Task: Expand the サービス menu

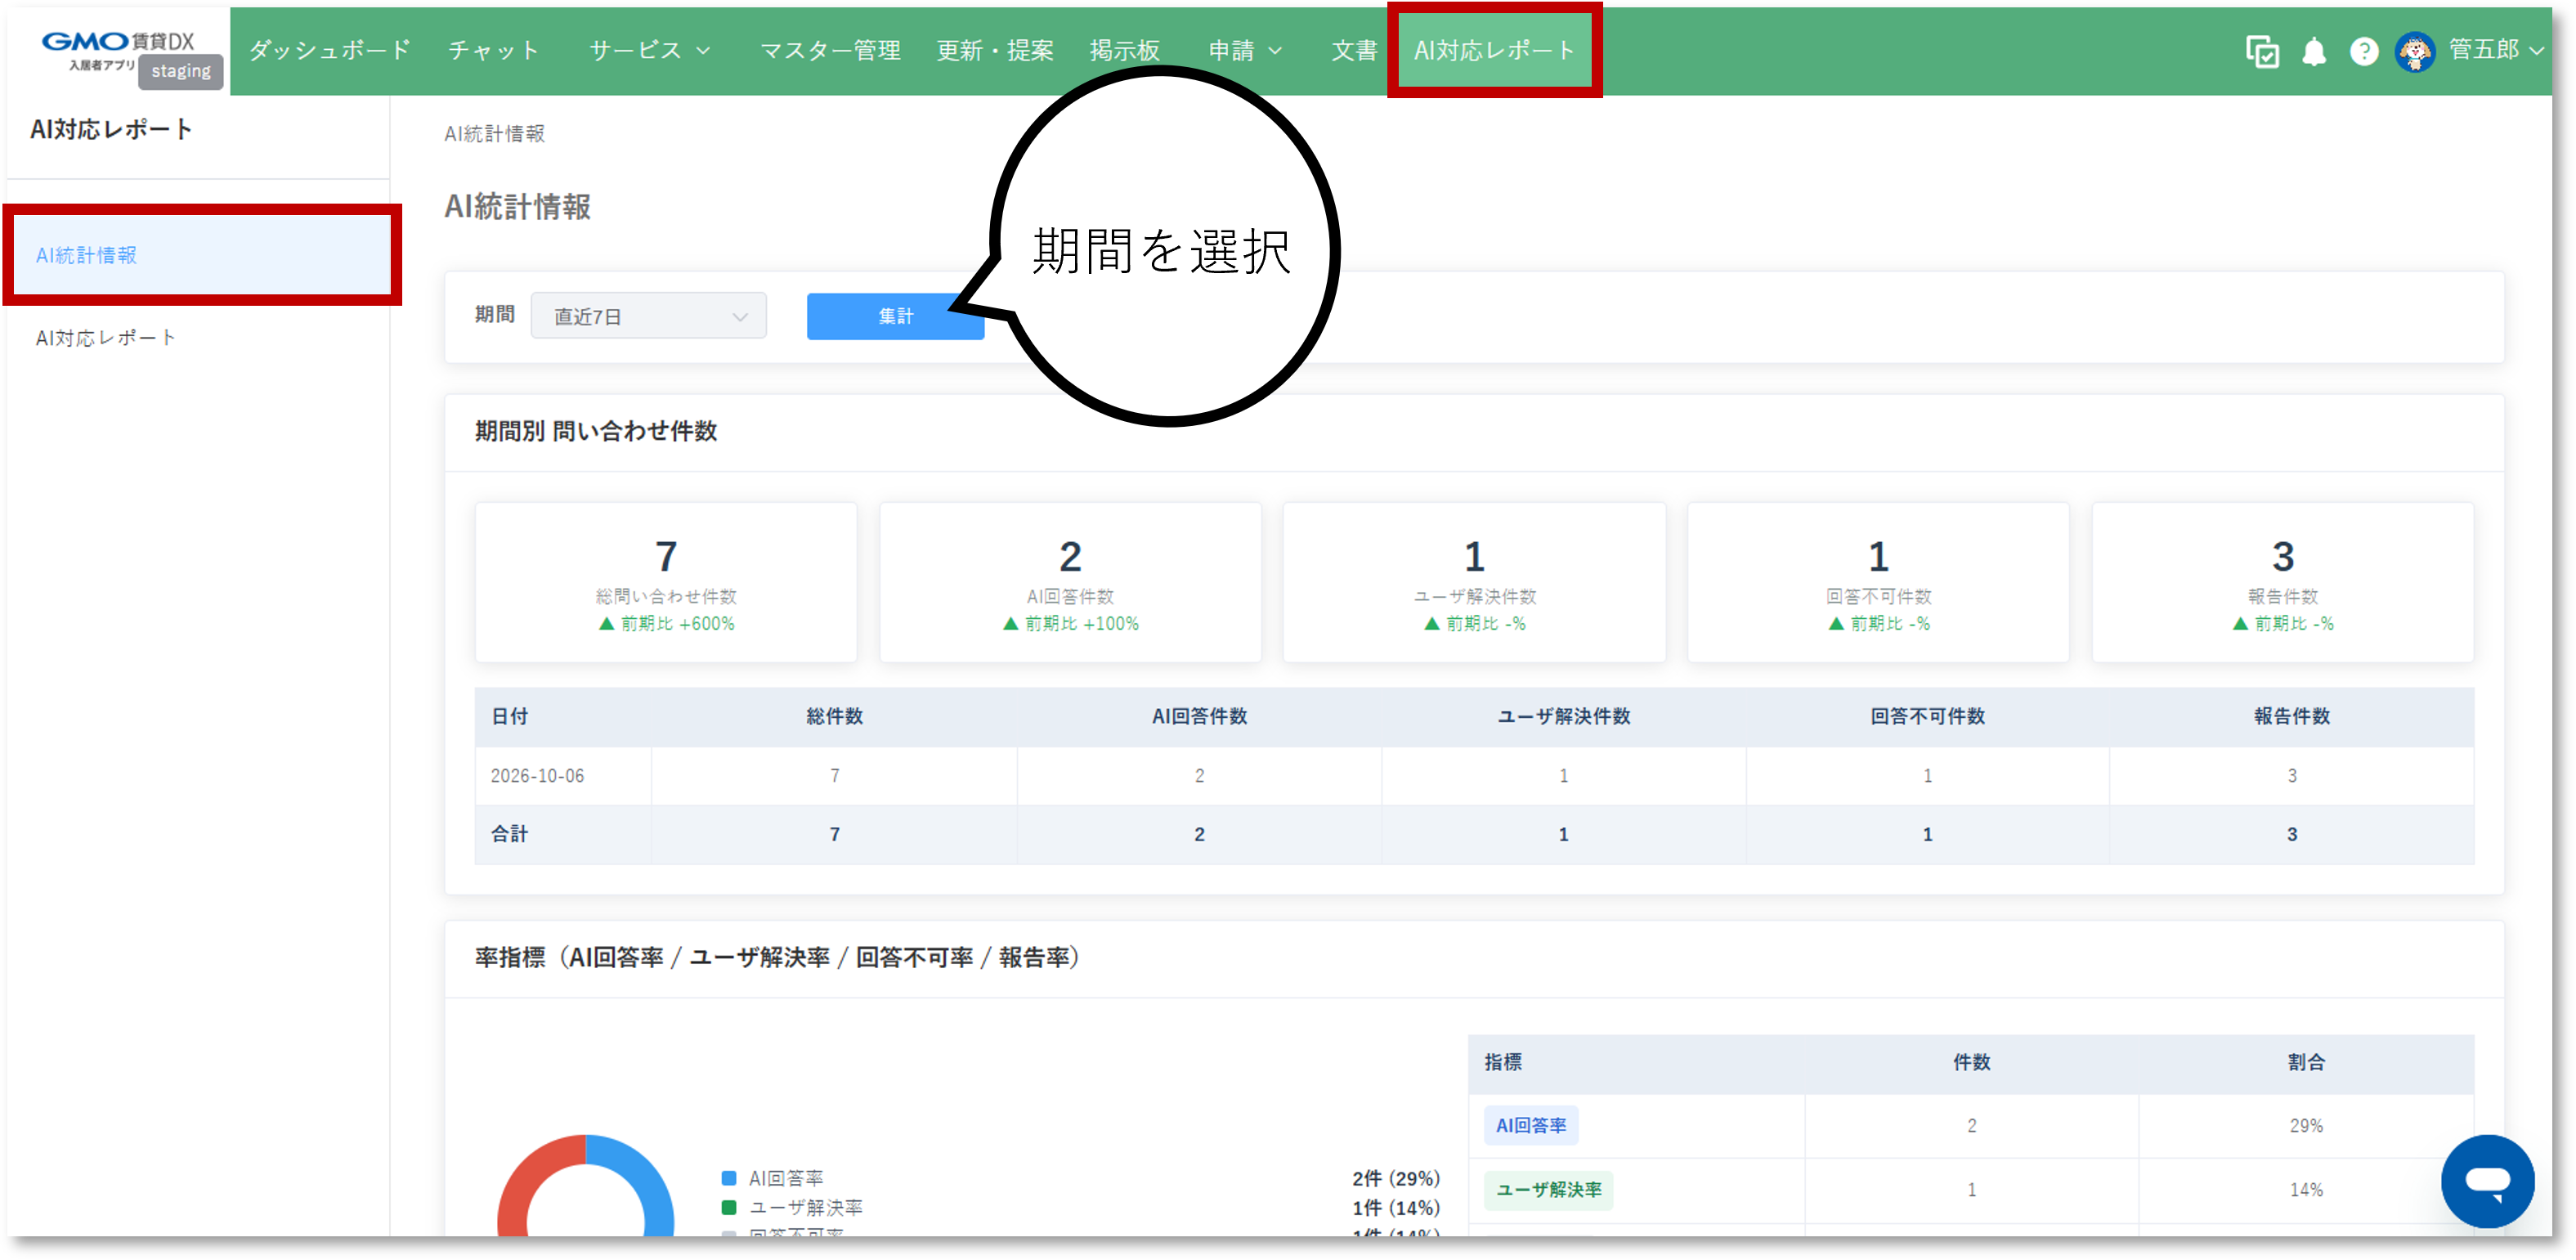Action: click(x=650, y=51)
